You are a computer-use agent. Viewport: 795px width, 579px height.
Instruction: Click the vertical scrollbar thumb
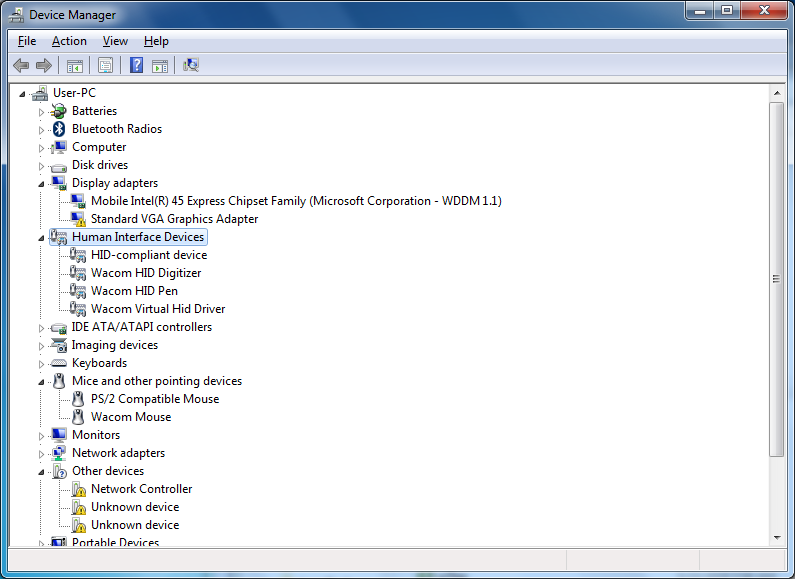point(777,279)
